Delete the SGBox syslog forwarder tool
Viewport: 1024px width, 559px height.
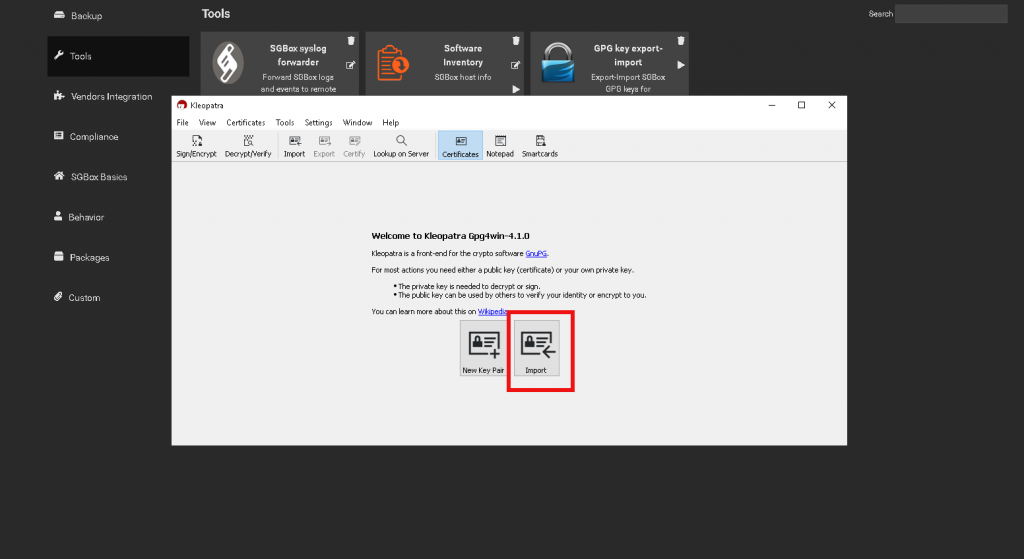[351, 40]
